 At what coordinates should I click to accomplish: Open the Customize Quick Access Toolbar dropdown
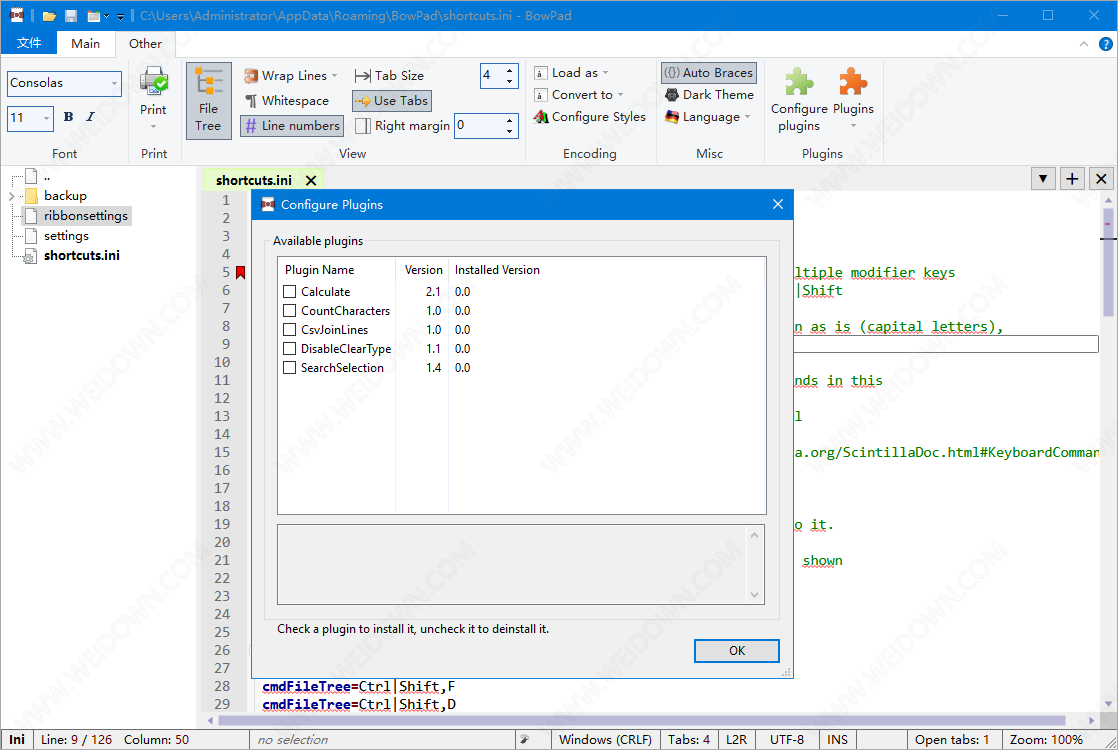tap(120, 16)
